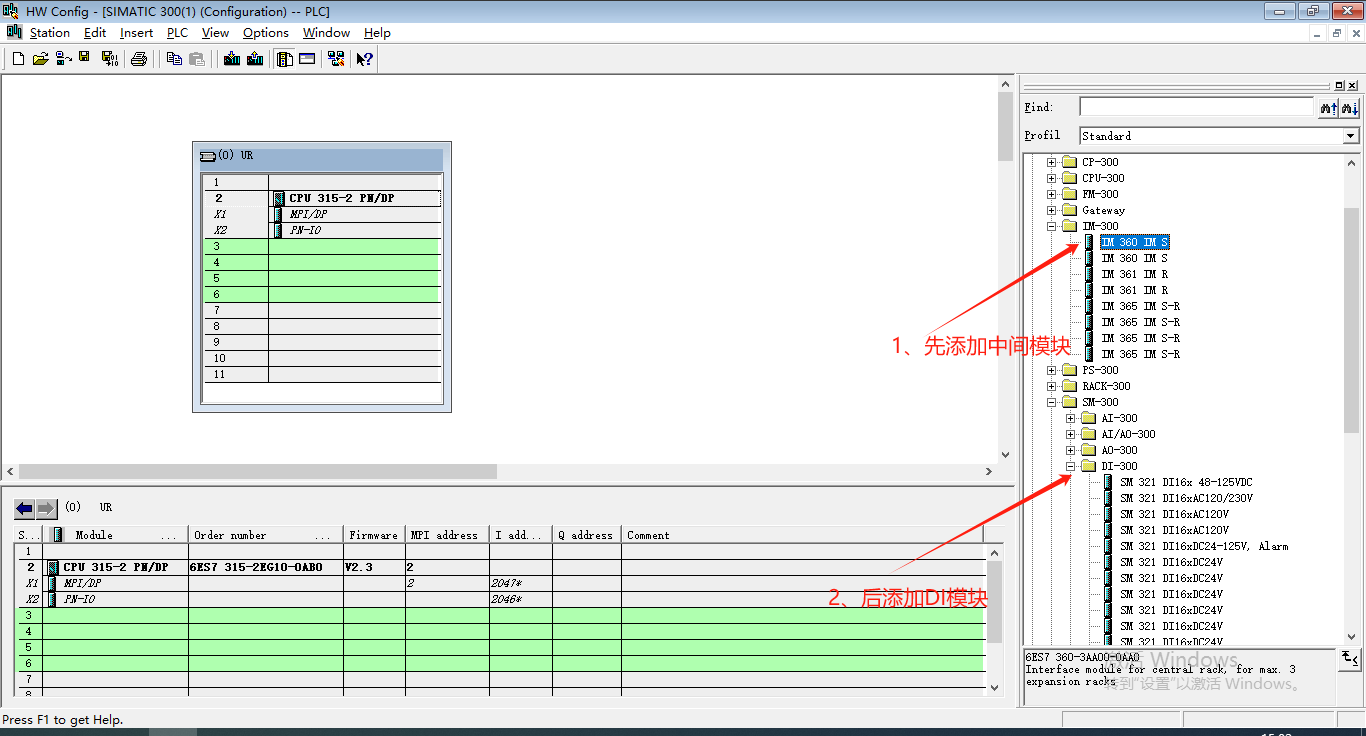Select the highlighted IM 360 IM S module

(x=1135, y=242)
